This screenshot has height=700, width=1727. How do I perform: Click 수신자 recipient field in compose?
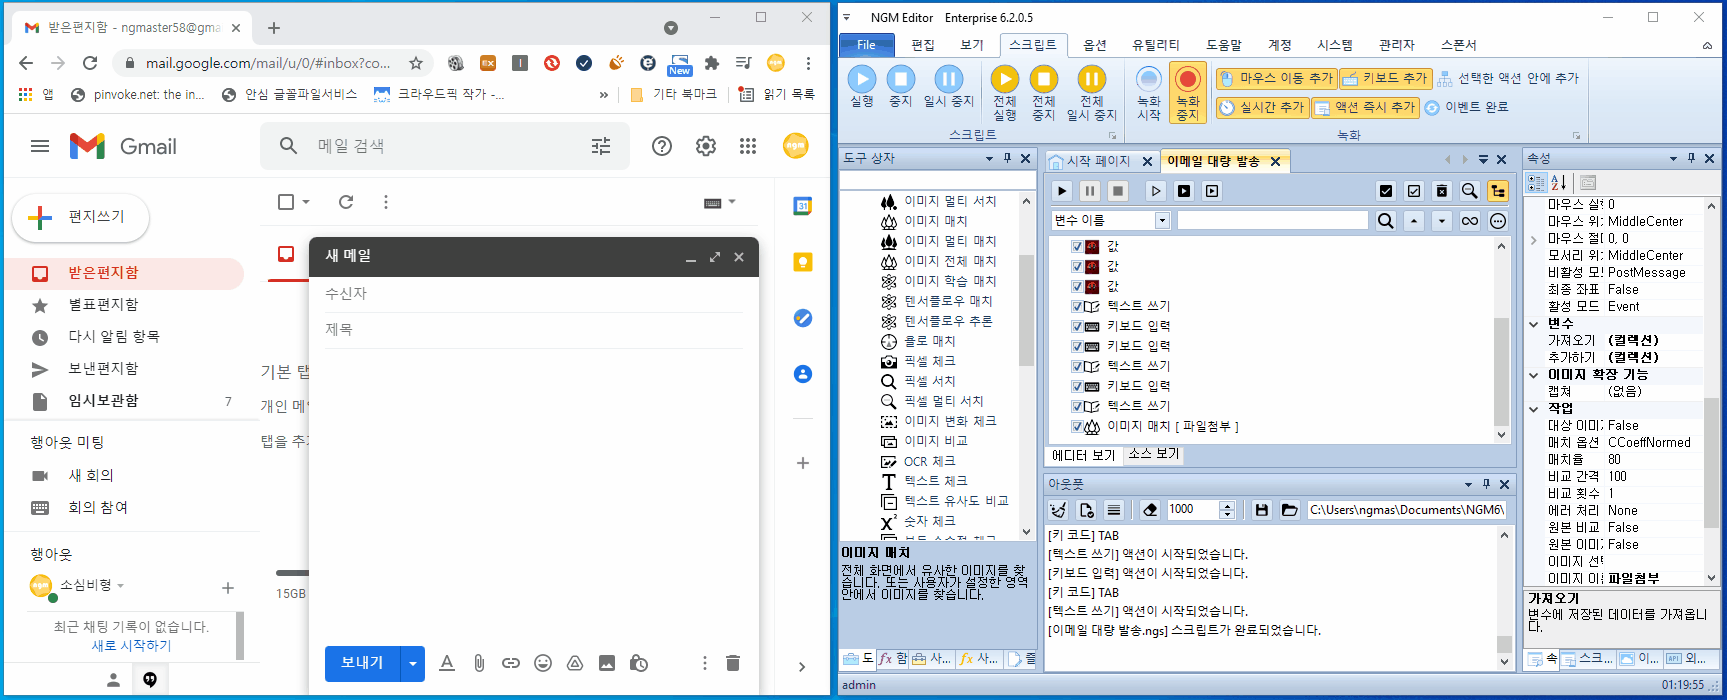coord(534,294)
